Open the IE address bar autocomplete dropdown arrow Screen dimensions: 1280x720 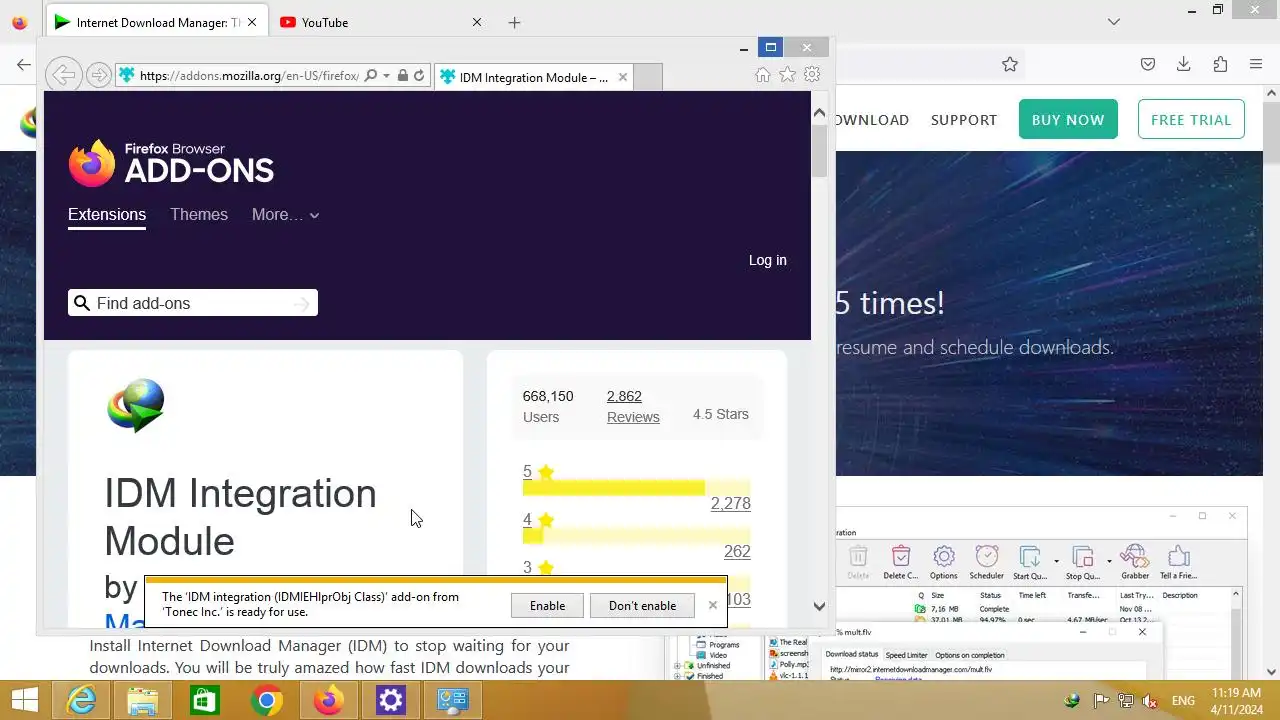(386, 76)
